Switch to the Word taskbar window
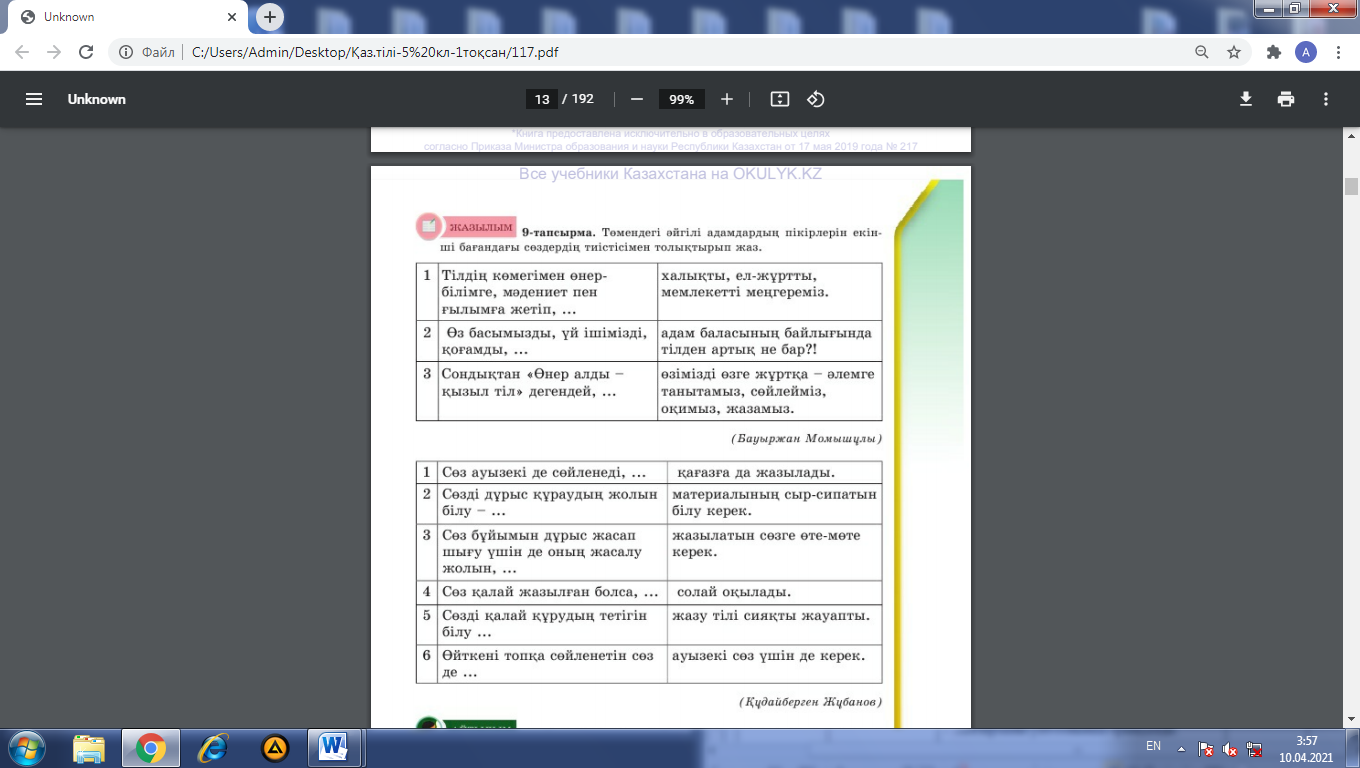 [x=334, y=748]
